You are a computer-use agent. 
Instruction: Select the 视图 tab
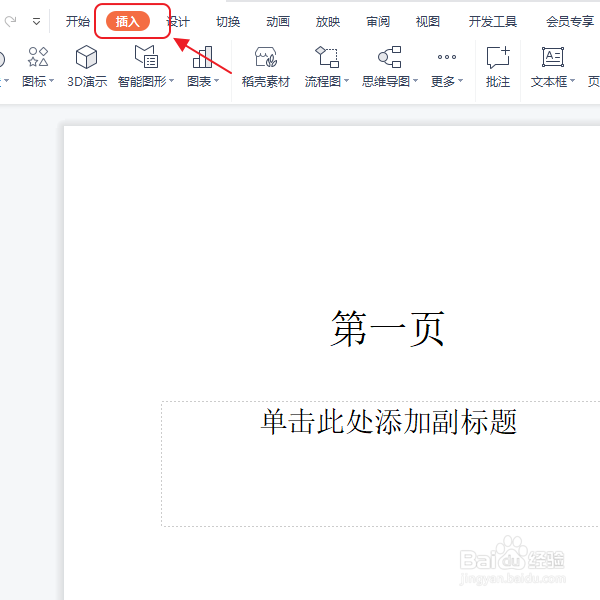tap(428, 21)
